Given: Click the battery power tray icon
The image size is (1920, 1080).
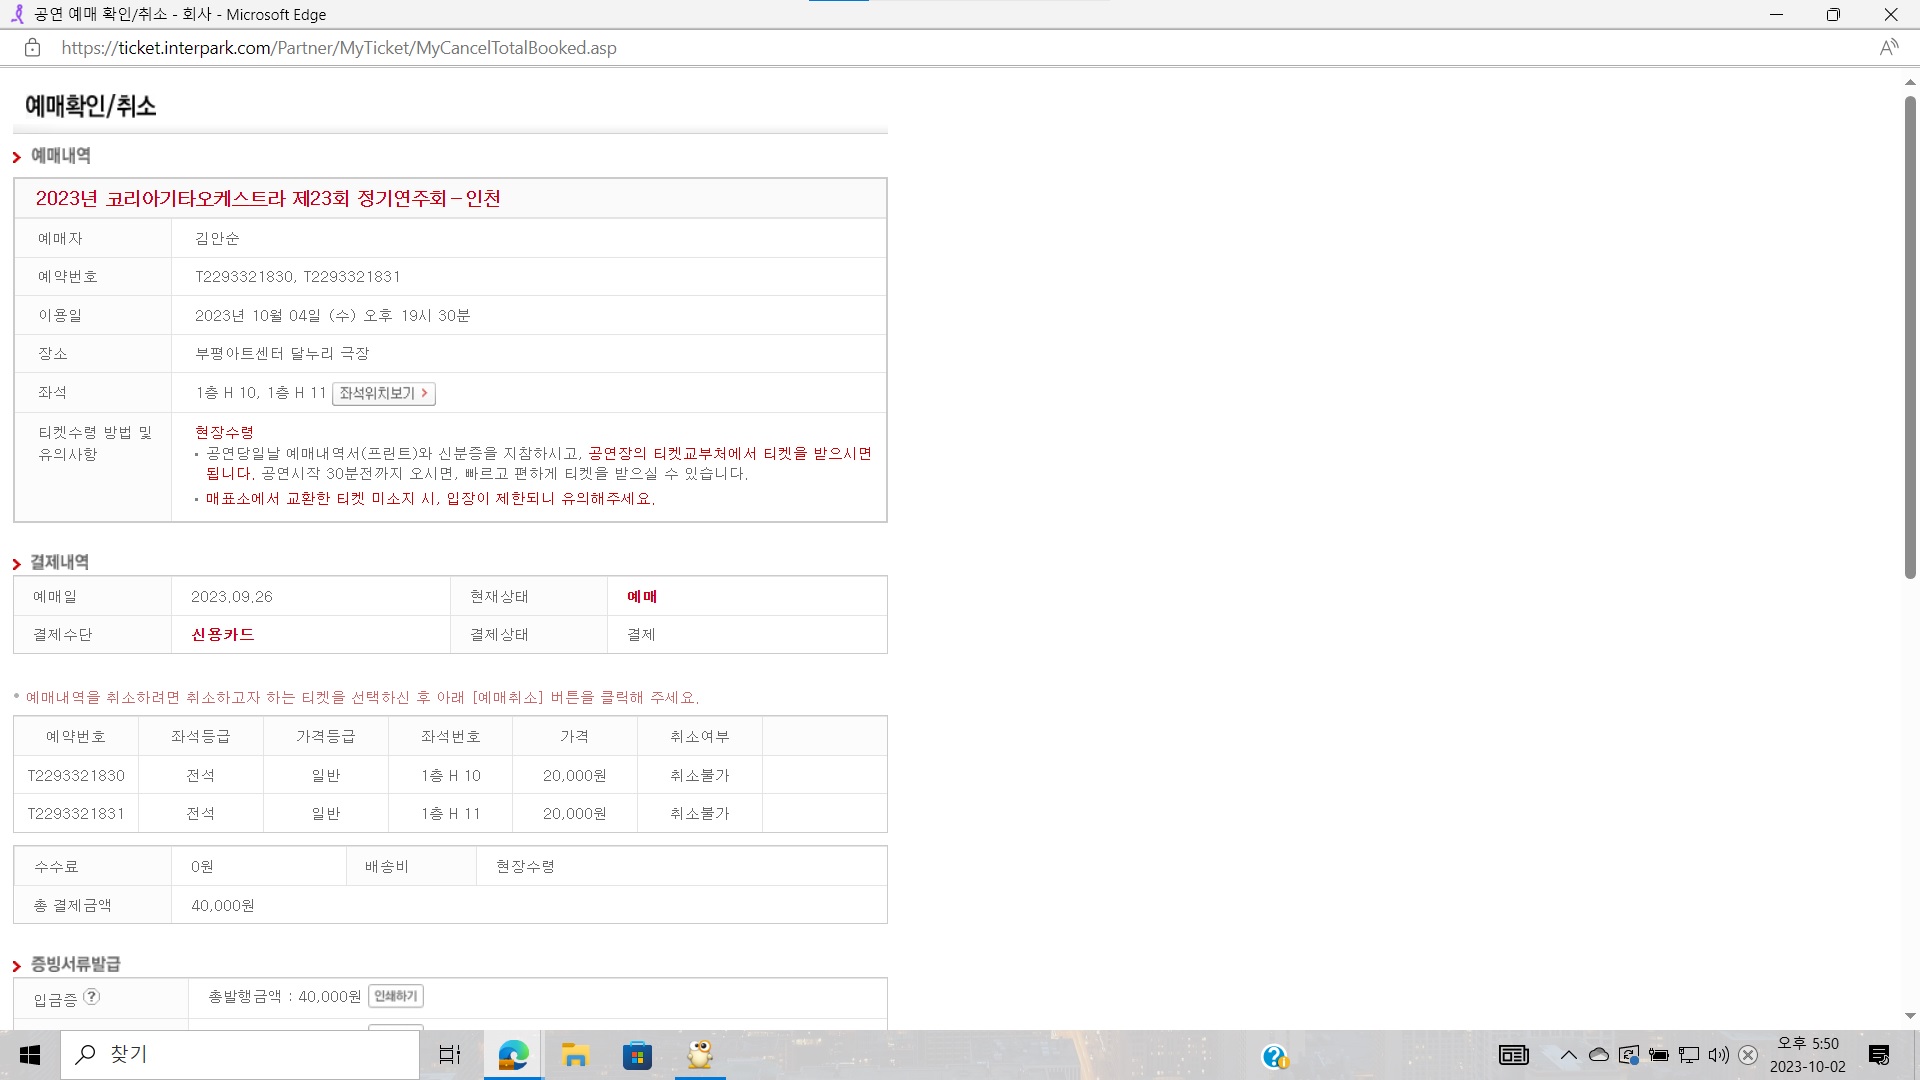Looking at the screenshot, I should tap(1659, 1055).
